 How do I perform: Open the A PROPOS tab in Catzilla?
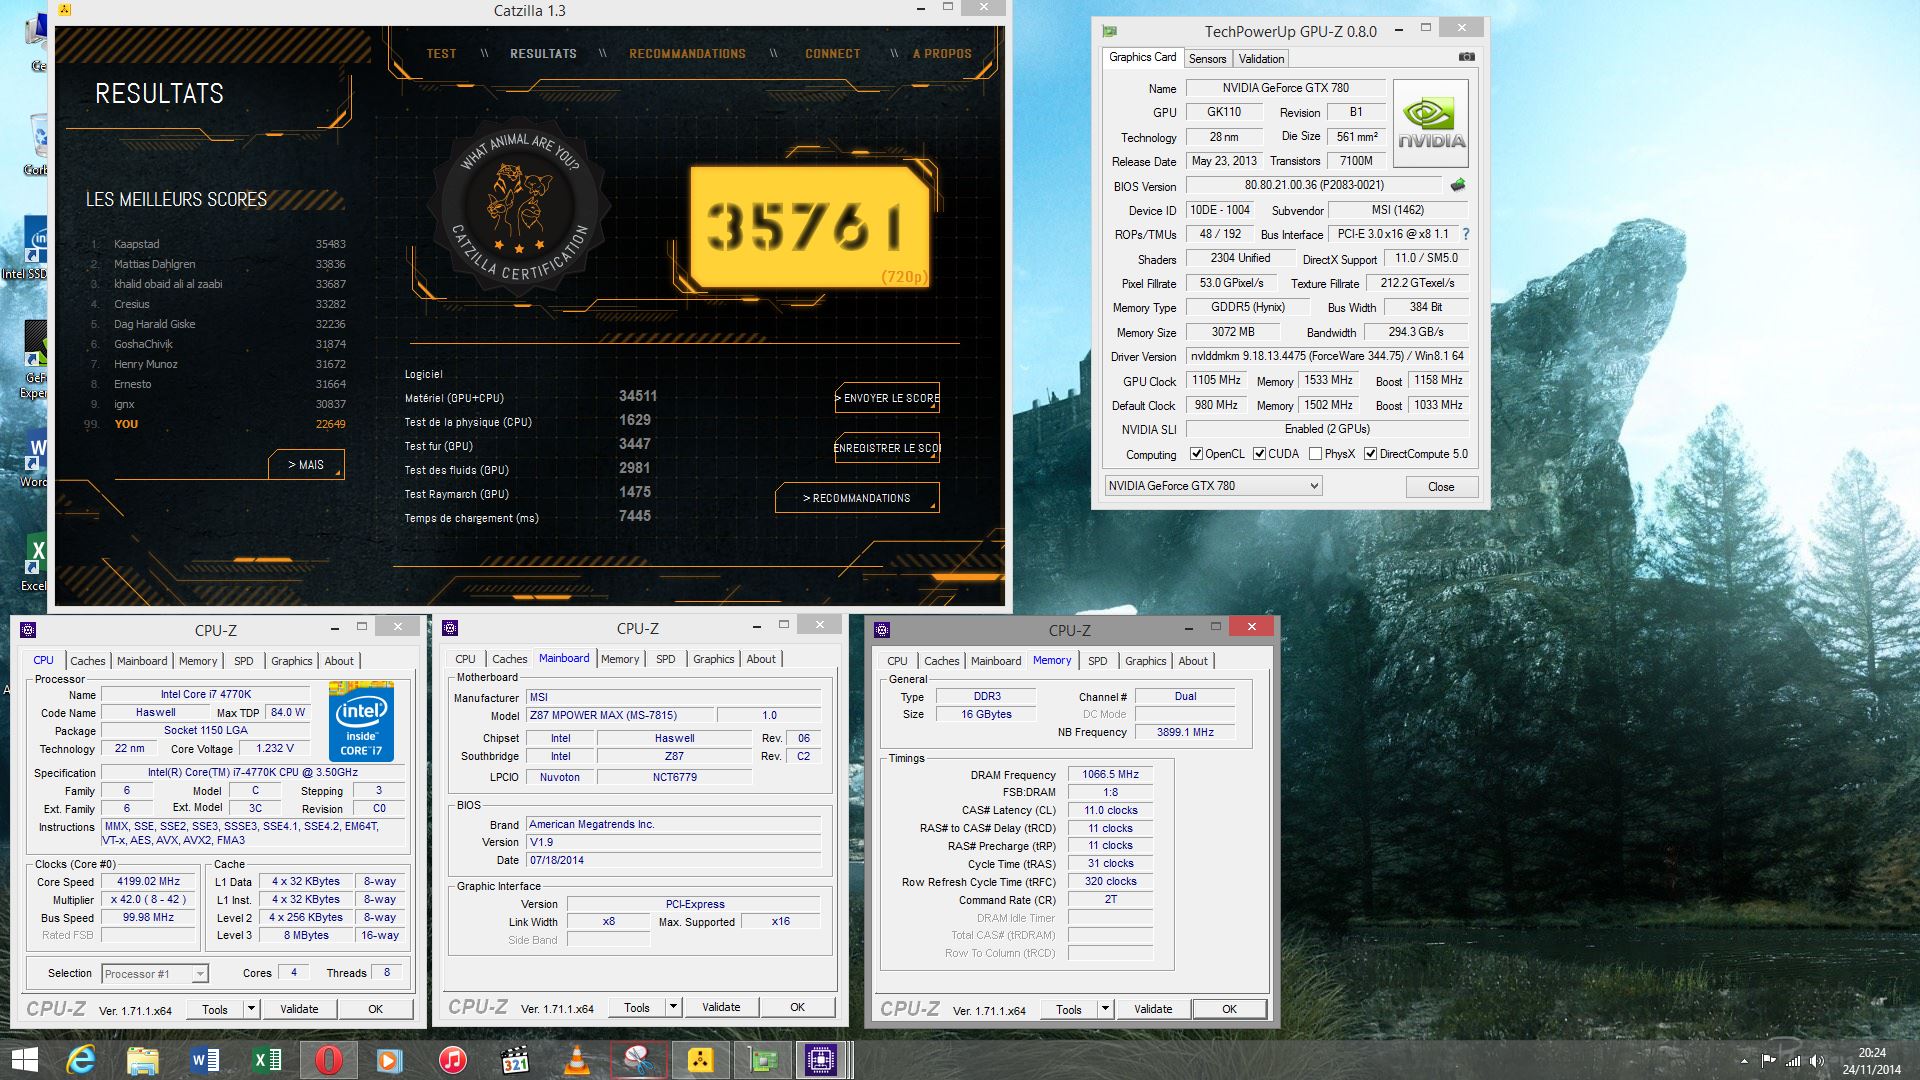pyautogui.click(x=942, y=54)
